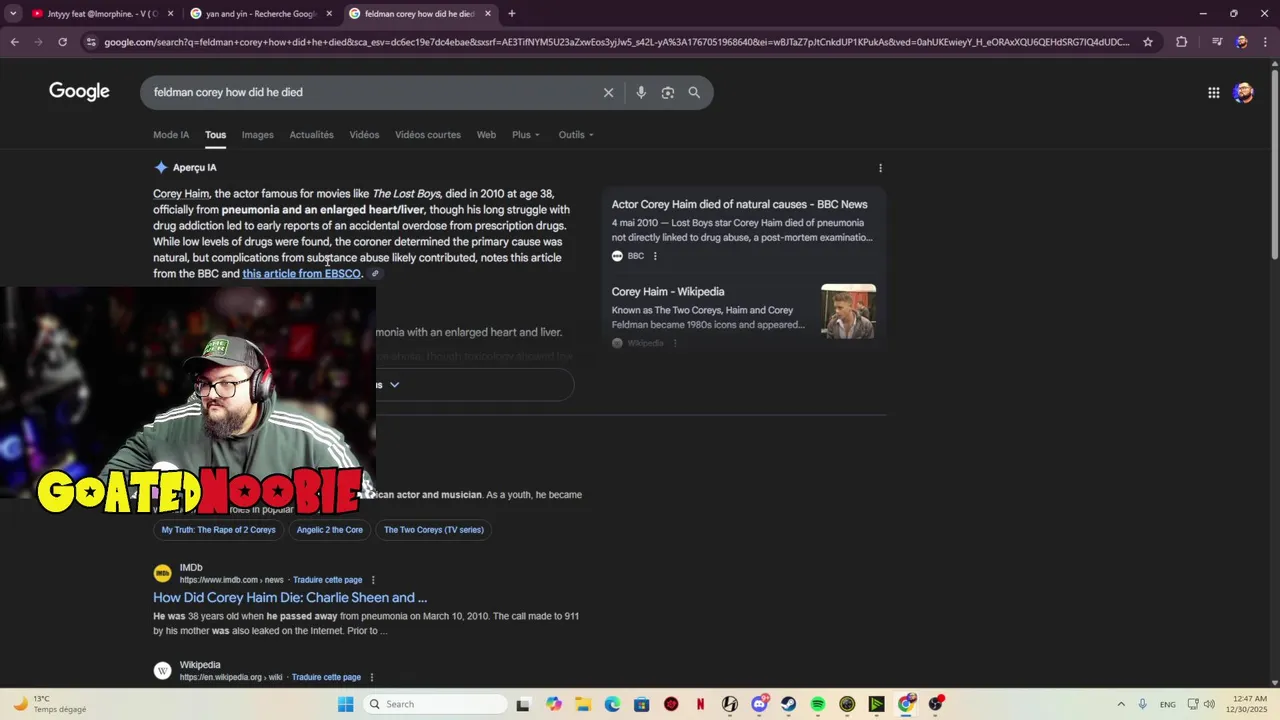1280x720 pixels.
Task: Open Task View on the taskbar
Action: [x=522, y=704]
